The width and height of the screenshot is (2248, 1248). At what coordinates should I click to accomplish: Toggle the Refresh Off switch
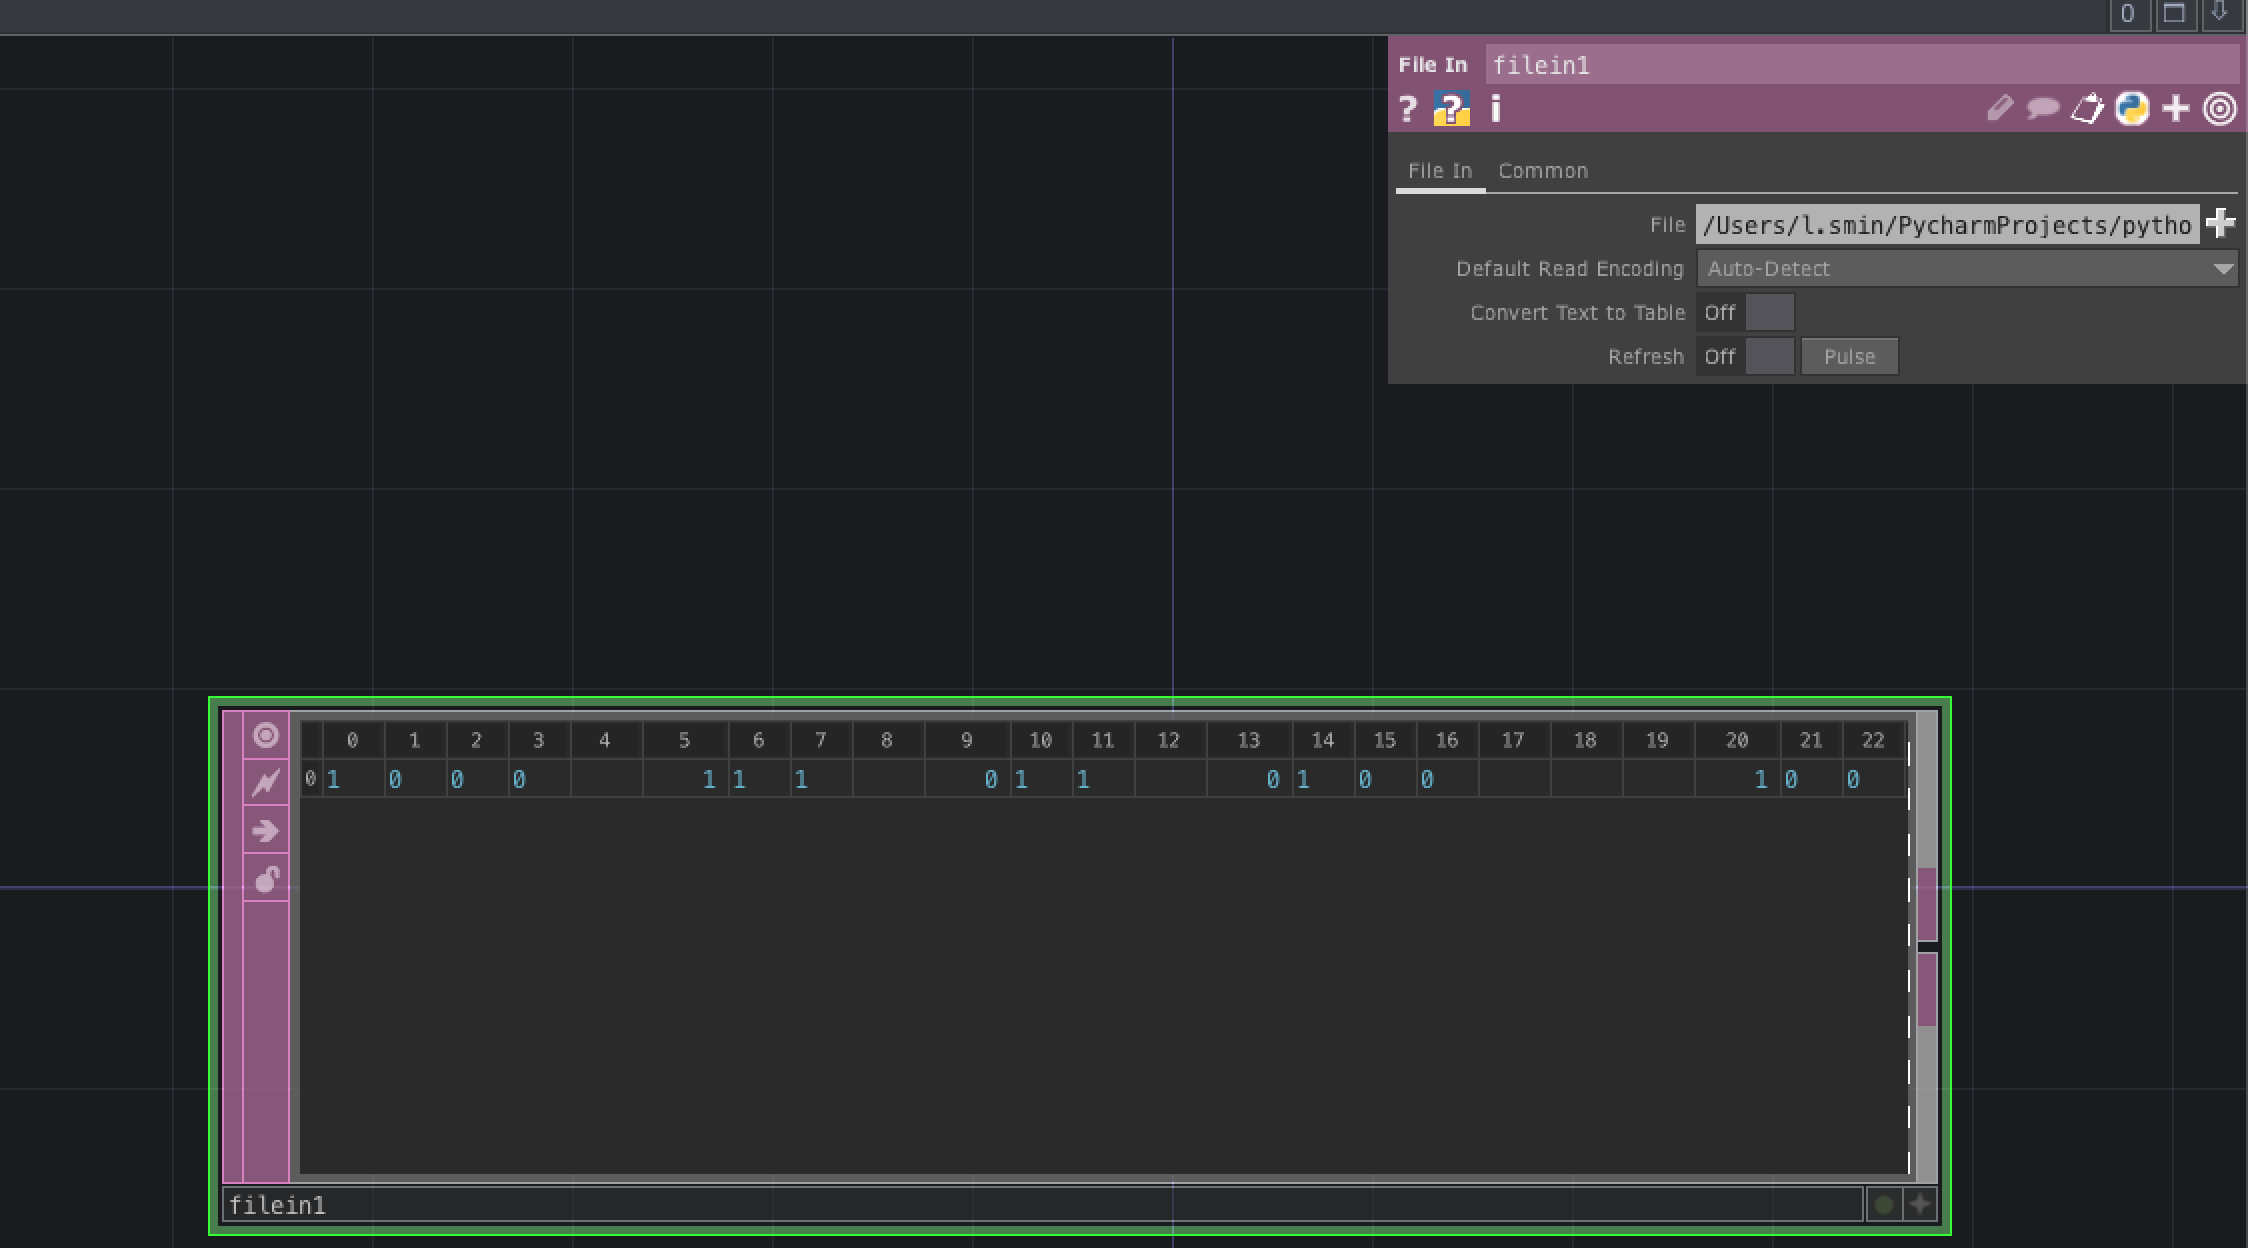(1769, 357)
